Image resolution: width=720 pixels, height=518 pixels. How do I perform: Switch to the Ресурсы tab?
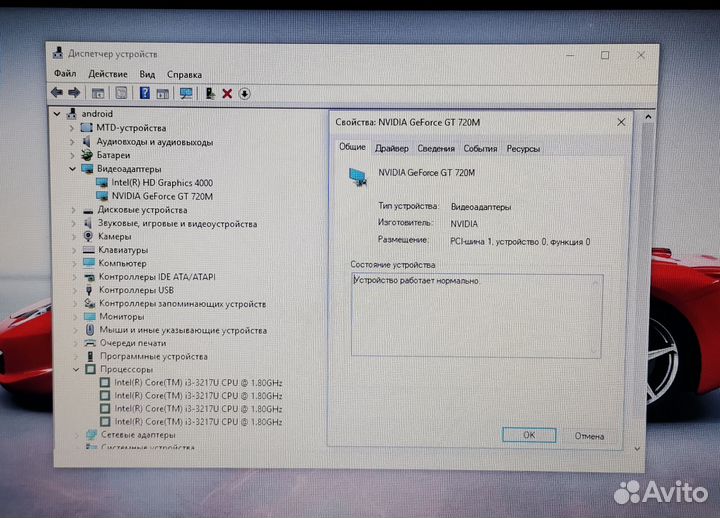coord(523,148)
